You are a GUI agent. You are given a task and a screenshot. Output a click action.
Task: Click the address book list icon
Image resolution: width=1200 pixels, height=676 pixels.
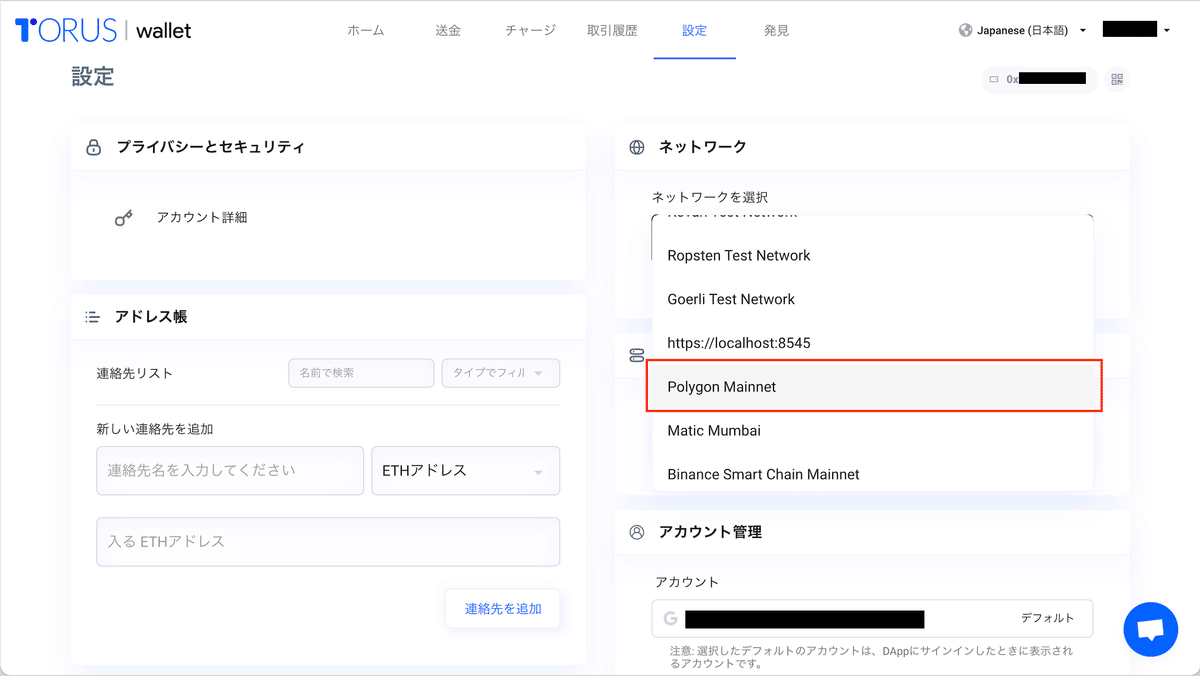tap(93, 317)
